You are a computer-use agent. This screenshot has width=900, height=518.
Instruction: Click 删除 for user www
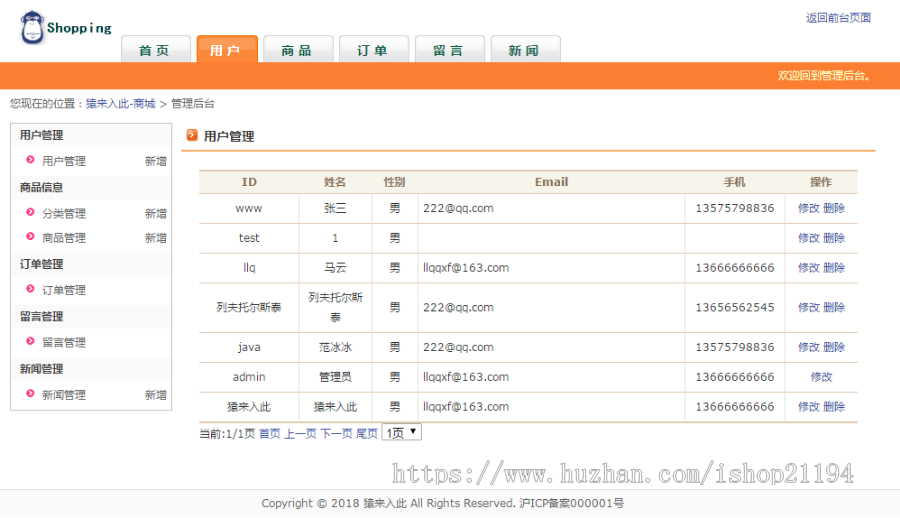pos(834,208)
